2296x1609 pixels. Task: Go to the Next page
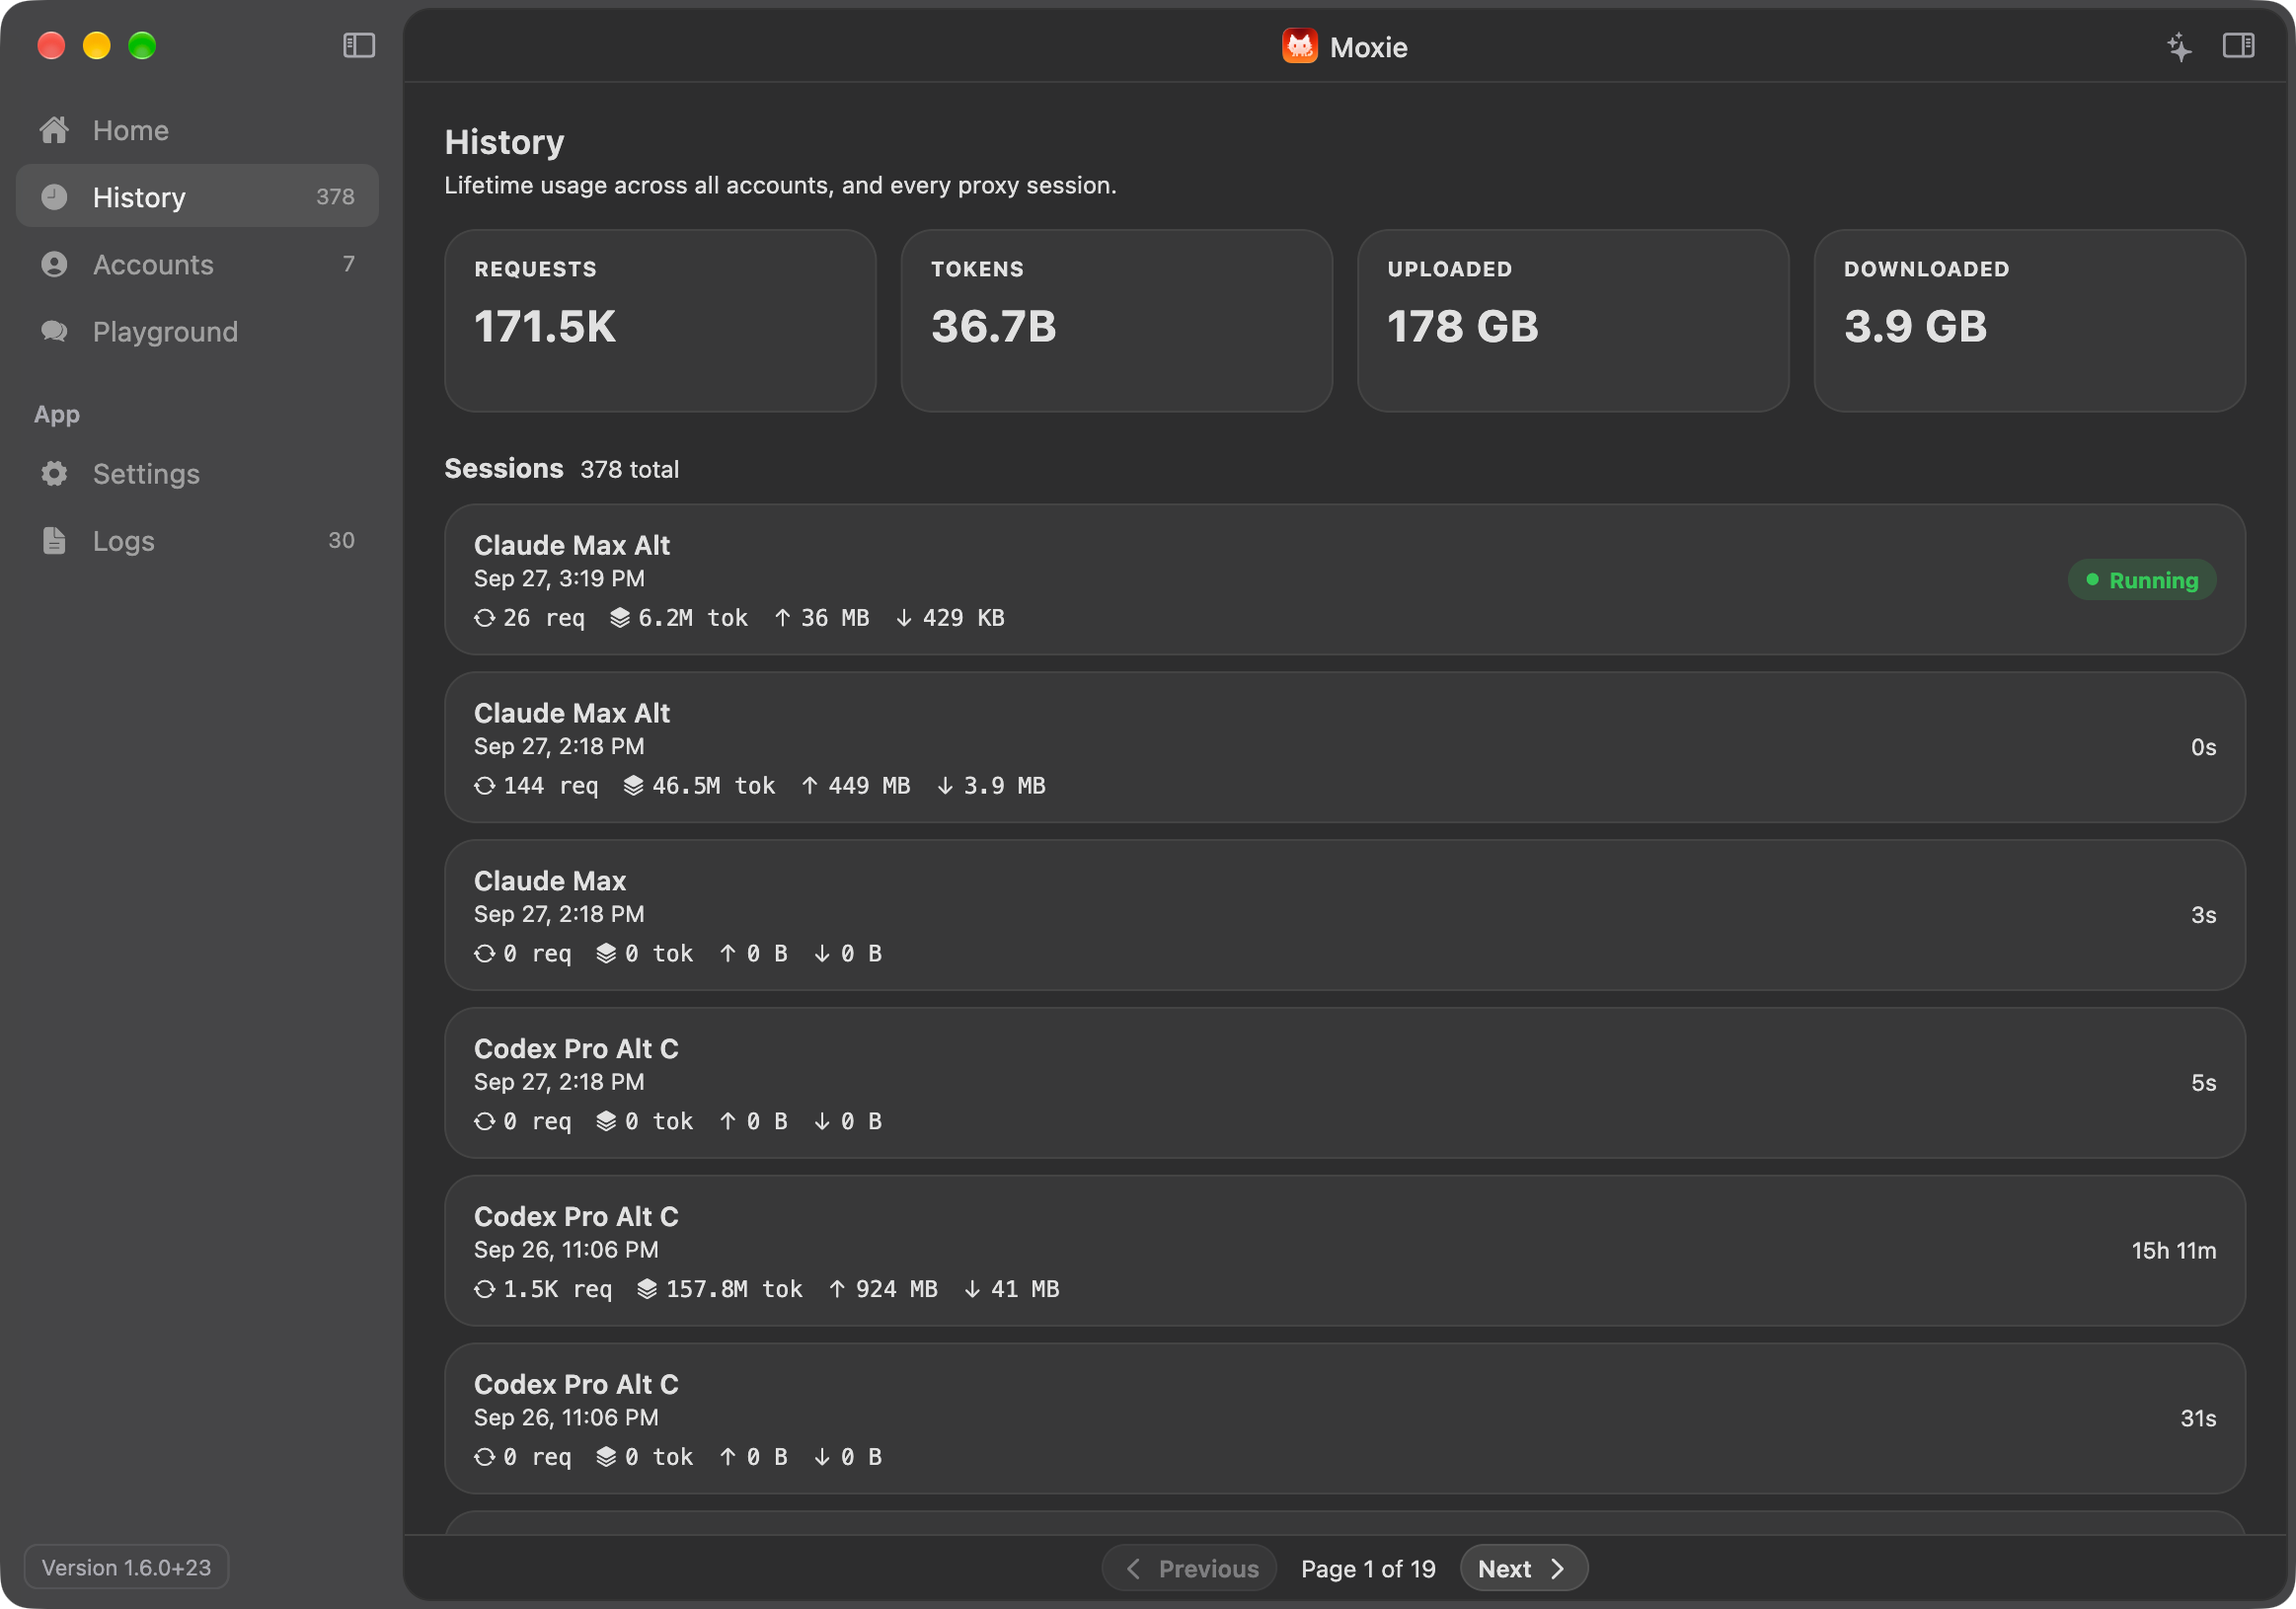point(1523,1567)
